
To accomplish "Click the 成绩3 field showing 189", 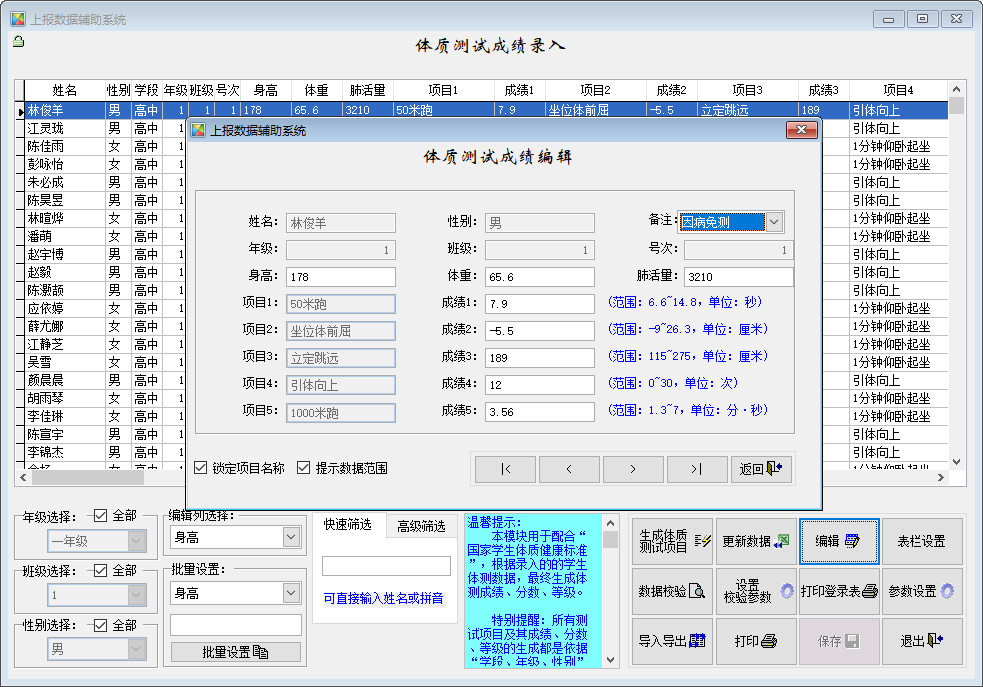I will click(x=540, y=358).
